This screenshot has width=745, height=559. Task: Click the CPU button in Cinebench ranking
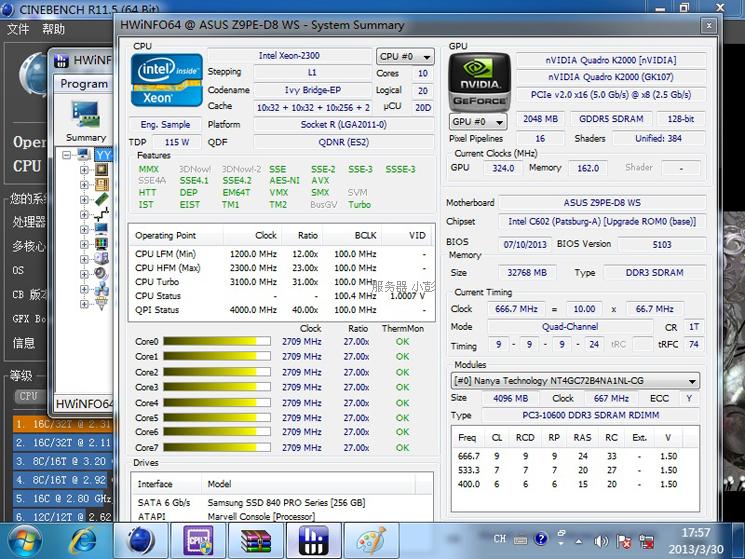click(x=28, y=396)
